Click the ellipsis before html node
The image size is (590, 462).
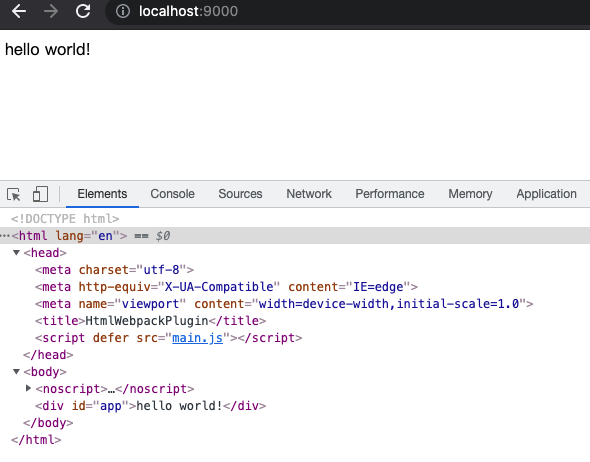tap(5, 236)
